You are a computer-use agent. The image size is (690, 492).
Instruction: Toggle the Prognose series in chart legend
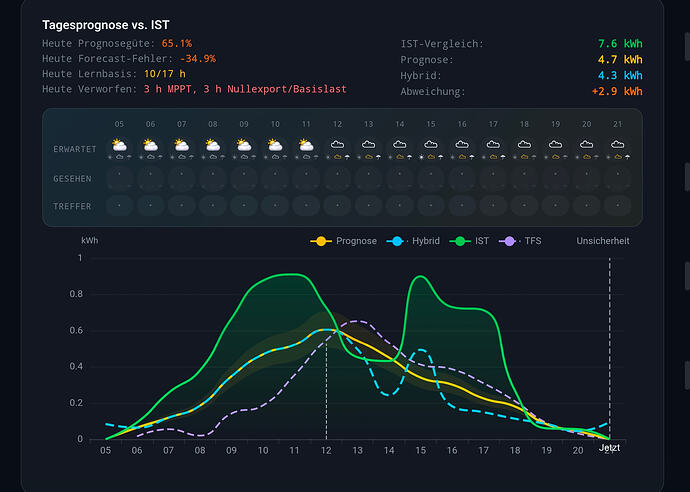[x=344, y=241]
